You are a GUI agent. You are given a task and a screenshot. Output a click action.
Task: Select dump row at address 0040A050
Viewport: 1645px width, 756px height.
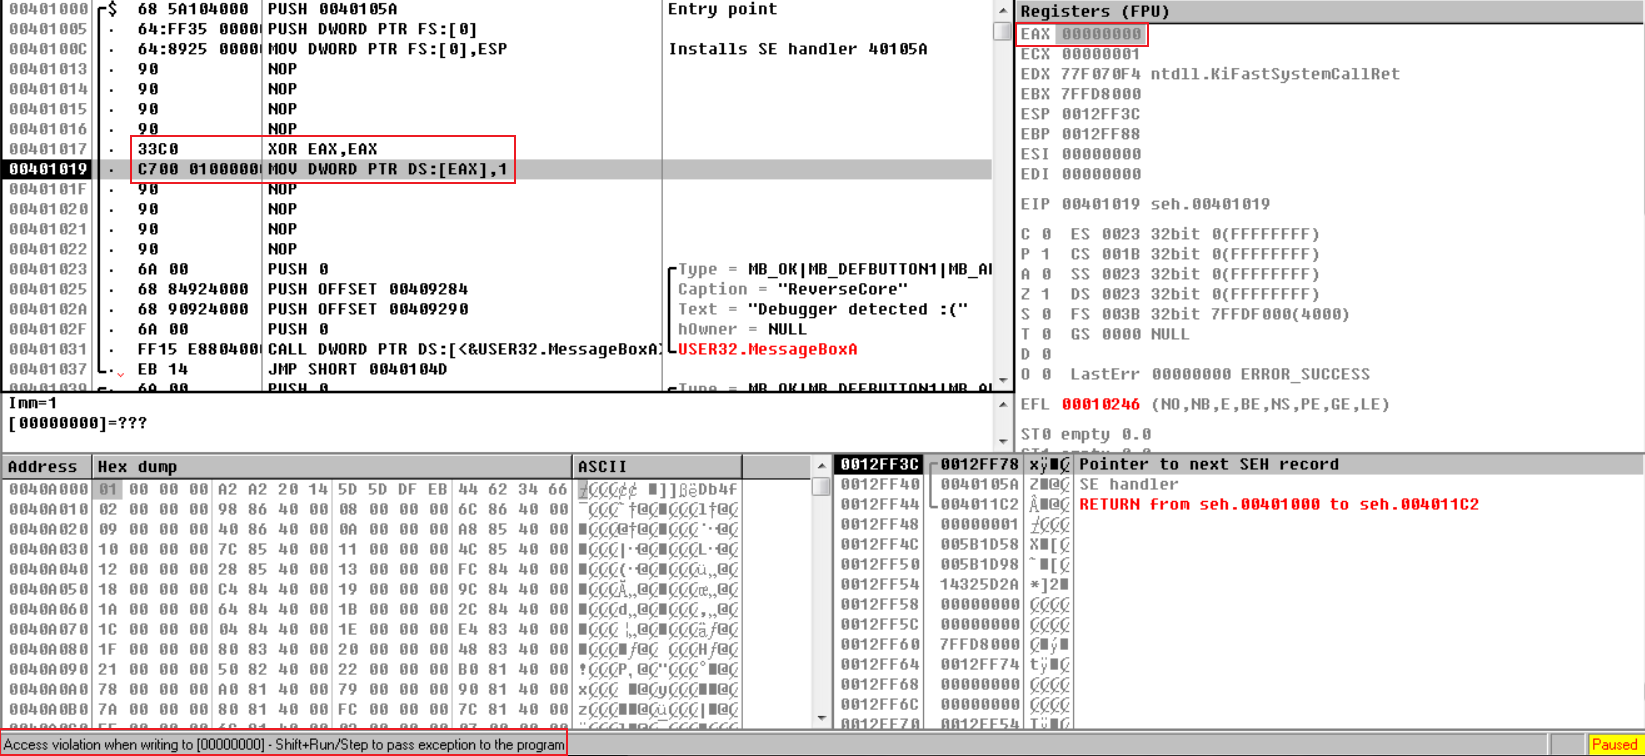(372, 589)
